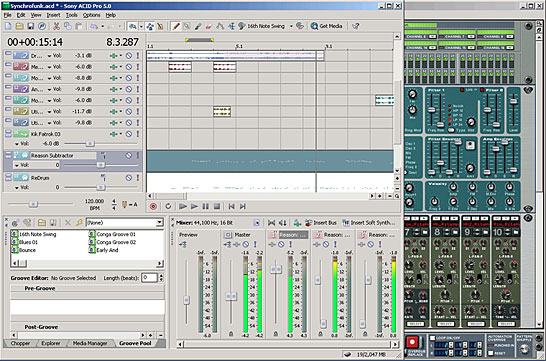
Task: Click the Get Media button
Action: click(x=326, y=26)
